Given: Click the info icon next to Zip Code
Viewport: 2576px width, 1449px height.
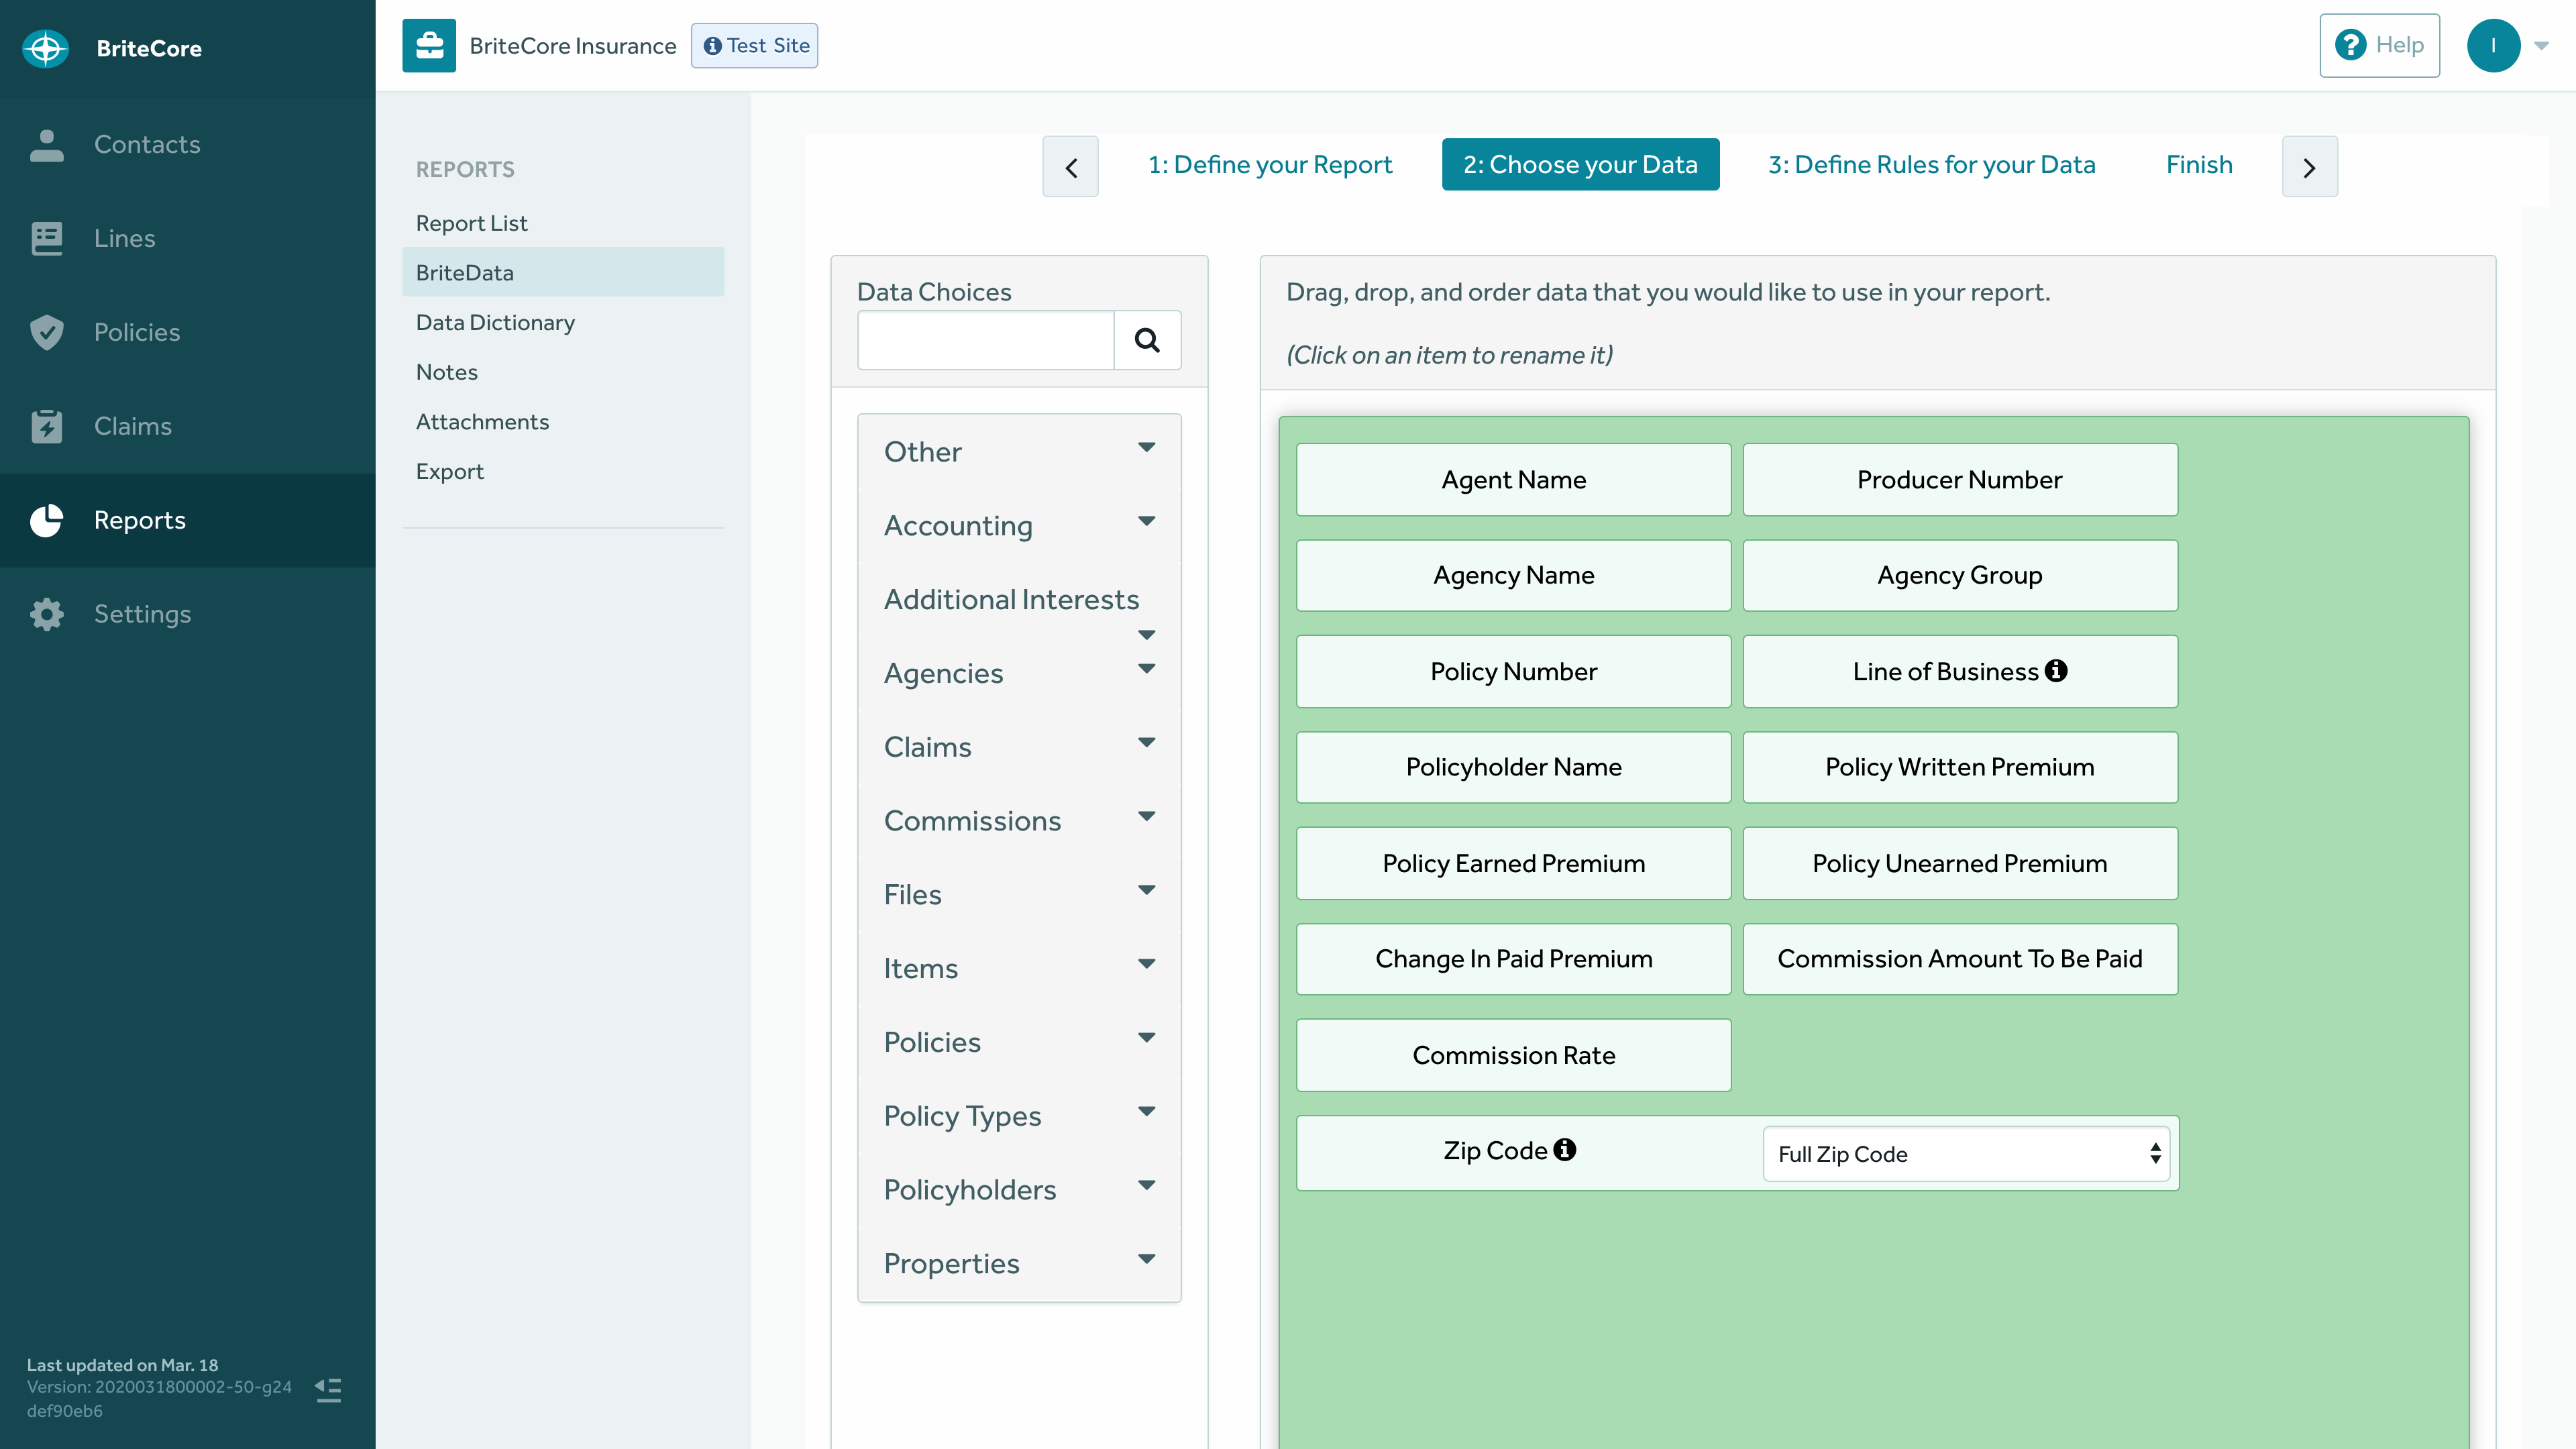Looking at the screenshot, I should point(1565,1149).
